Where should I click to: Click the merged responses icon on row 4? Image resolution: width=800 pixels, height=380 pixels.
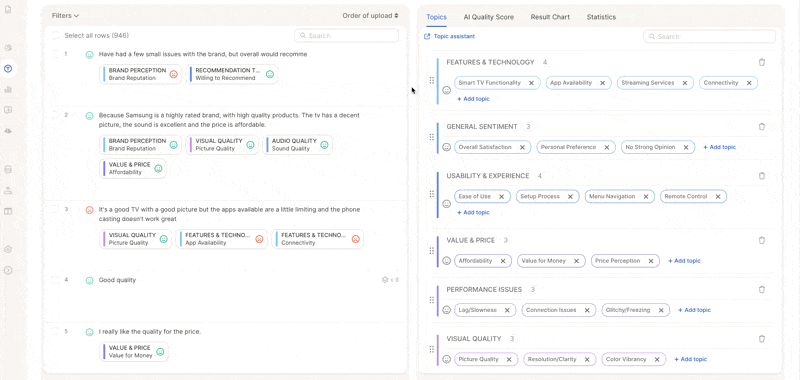click(385, 280)
